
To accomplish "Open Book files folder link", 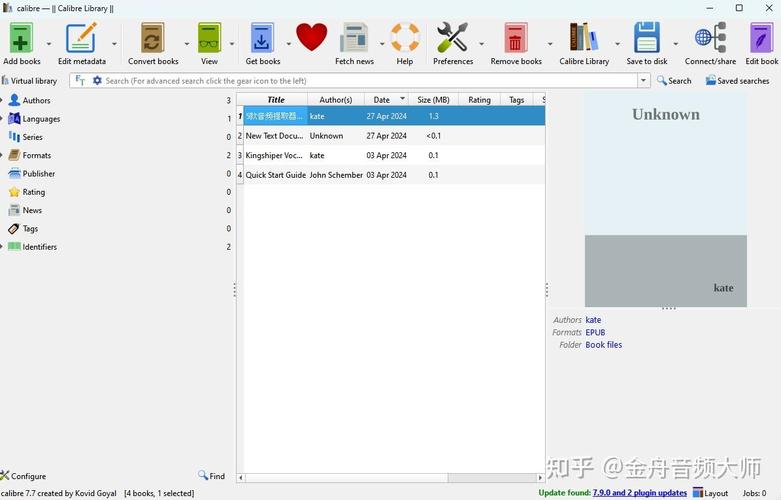I will click(604, 345).
